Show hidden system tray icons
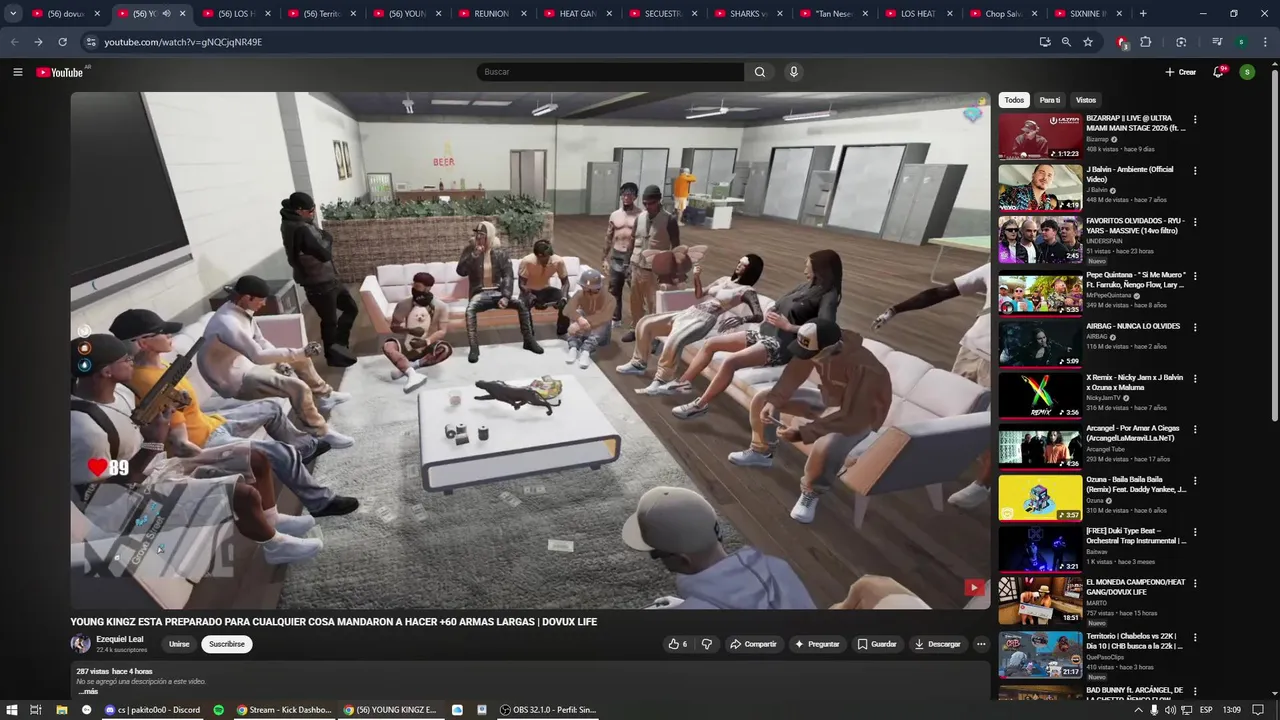Screen dimensions: 1280x720 pos(1137,710)
